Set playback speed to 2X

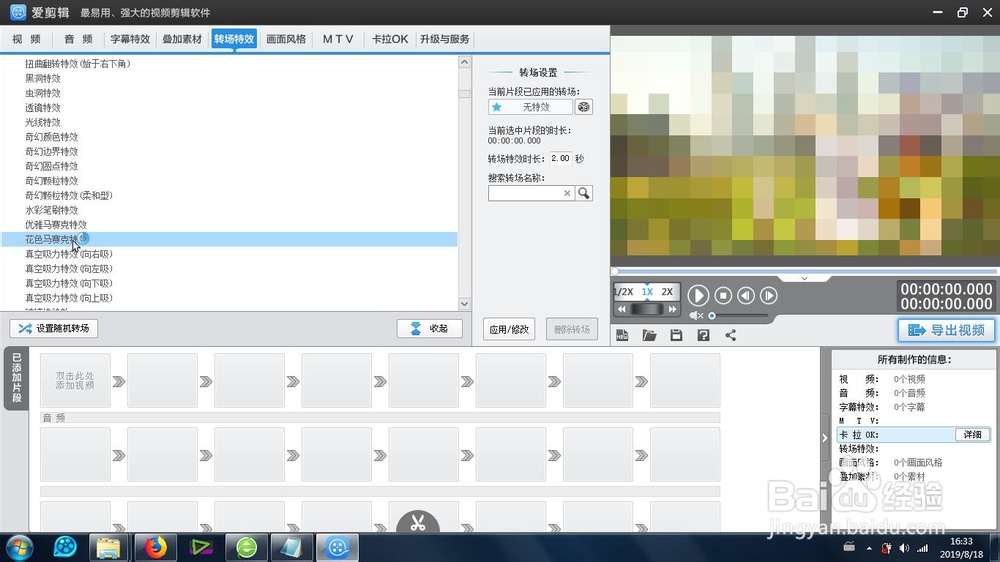point(667,292)
